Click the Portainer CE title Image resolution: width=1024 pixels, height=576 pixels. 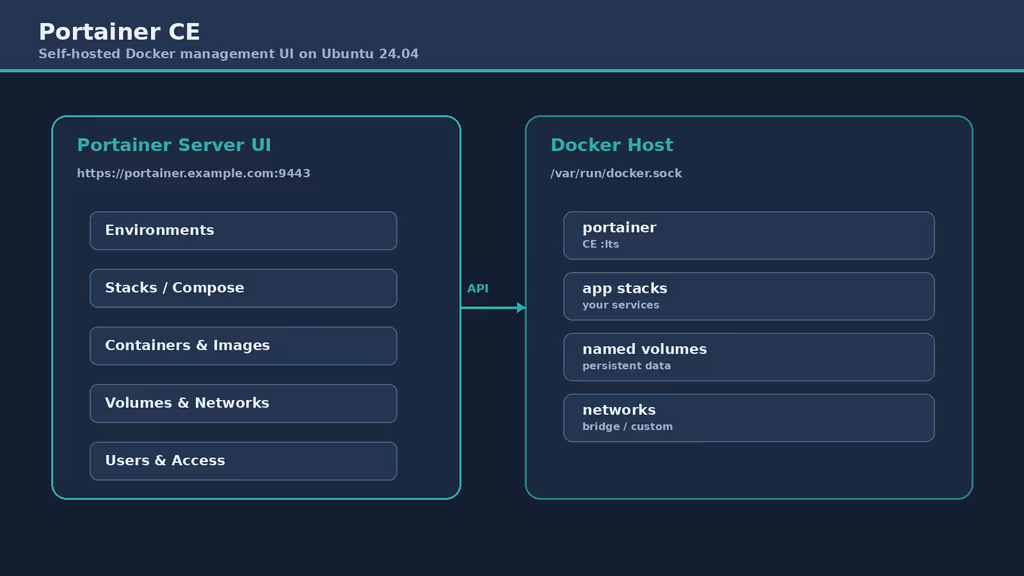[x=119, y=31]
